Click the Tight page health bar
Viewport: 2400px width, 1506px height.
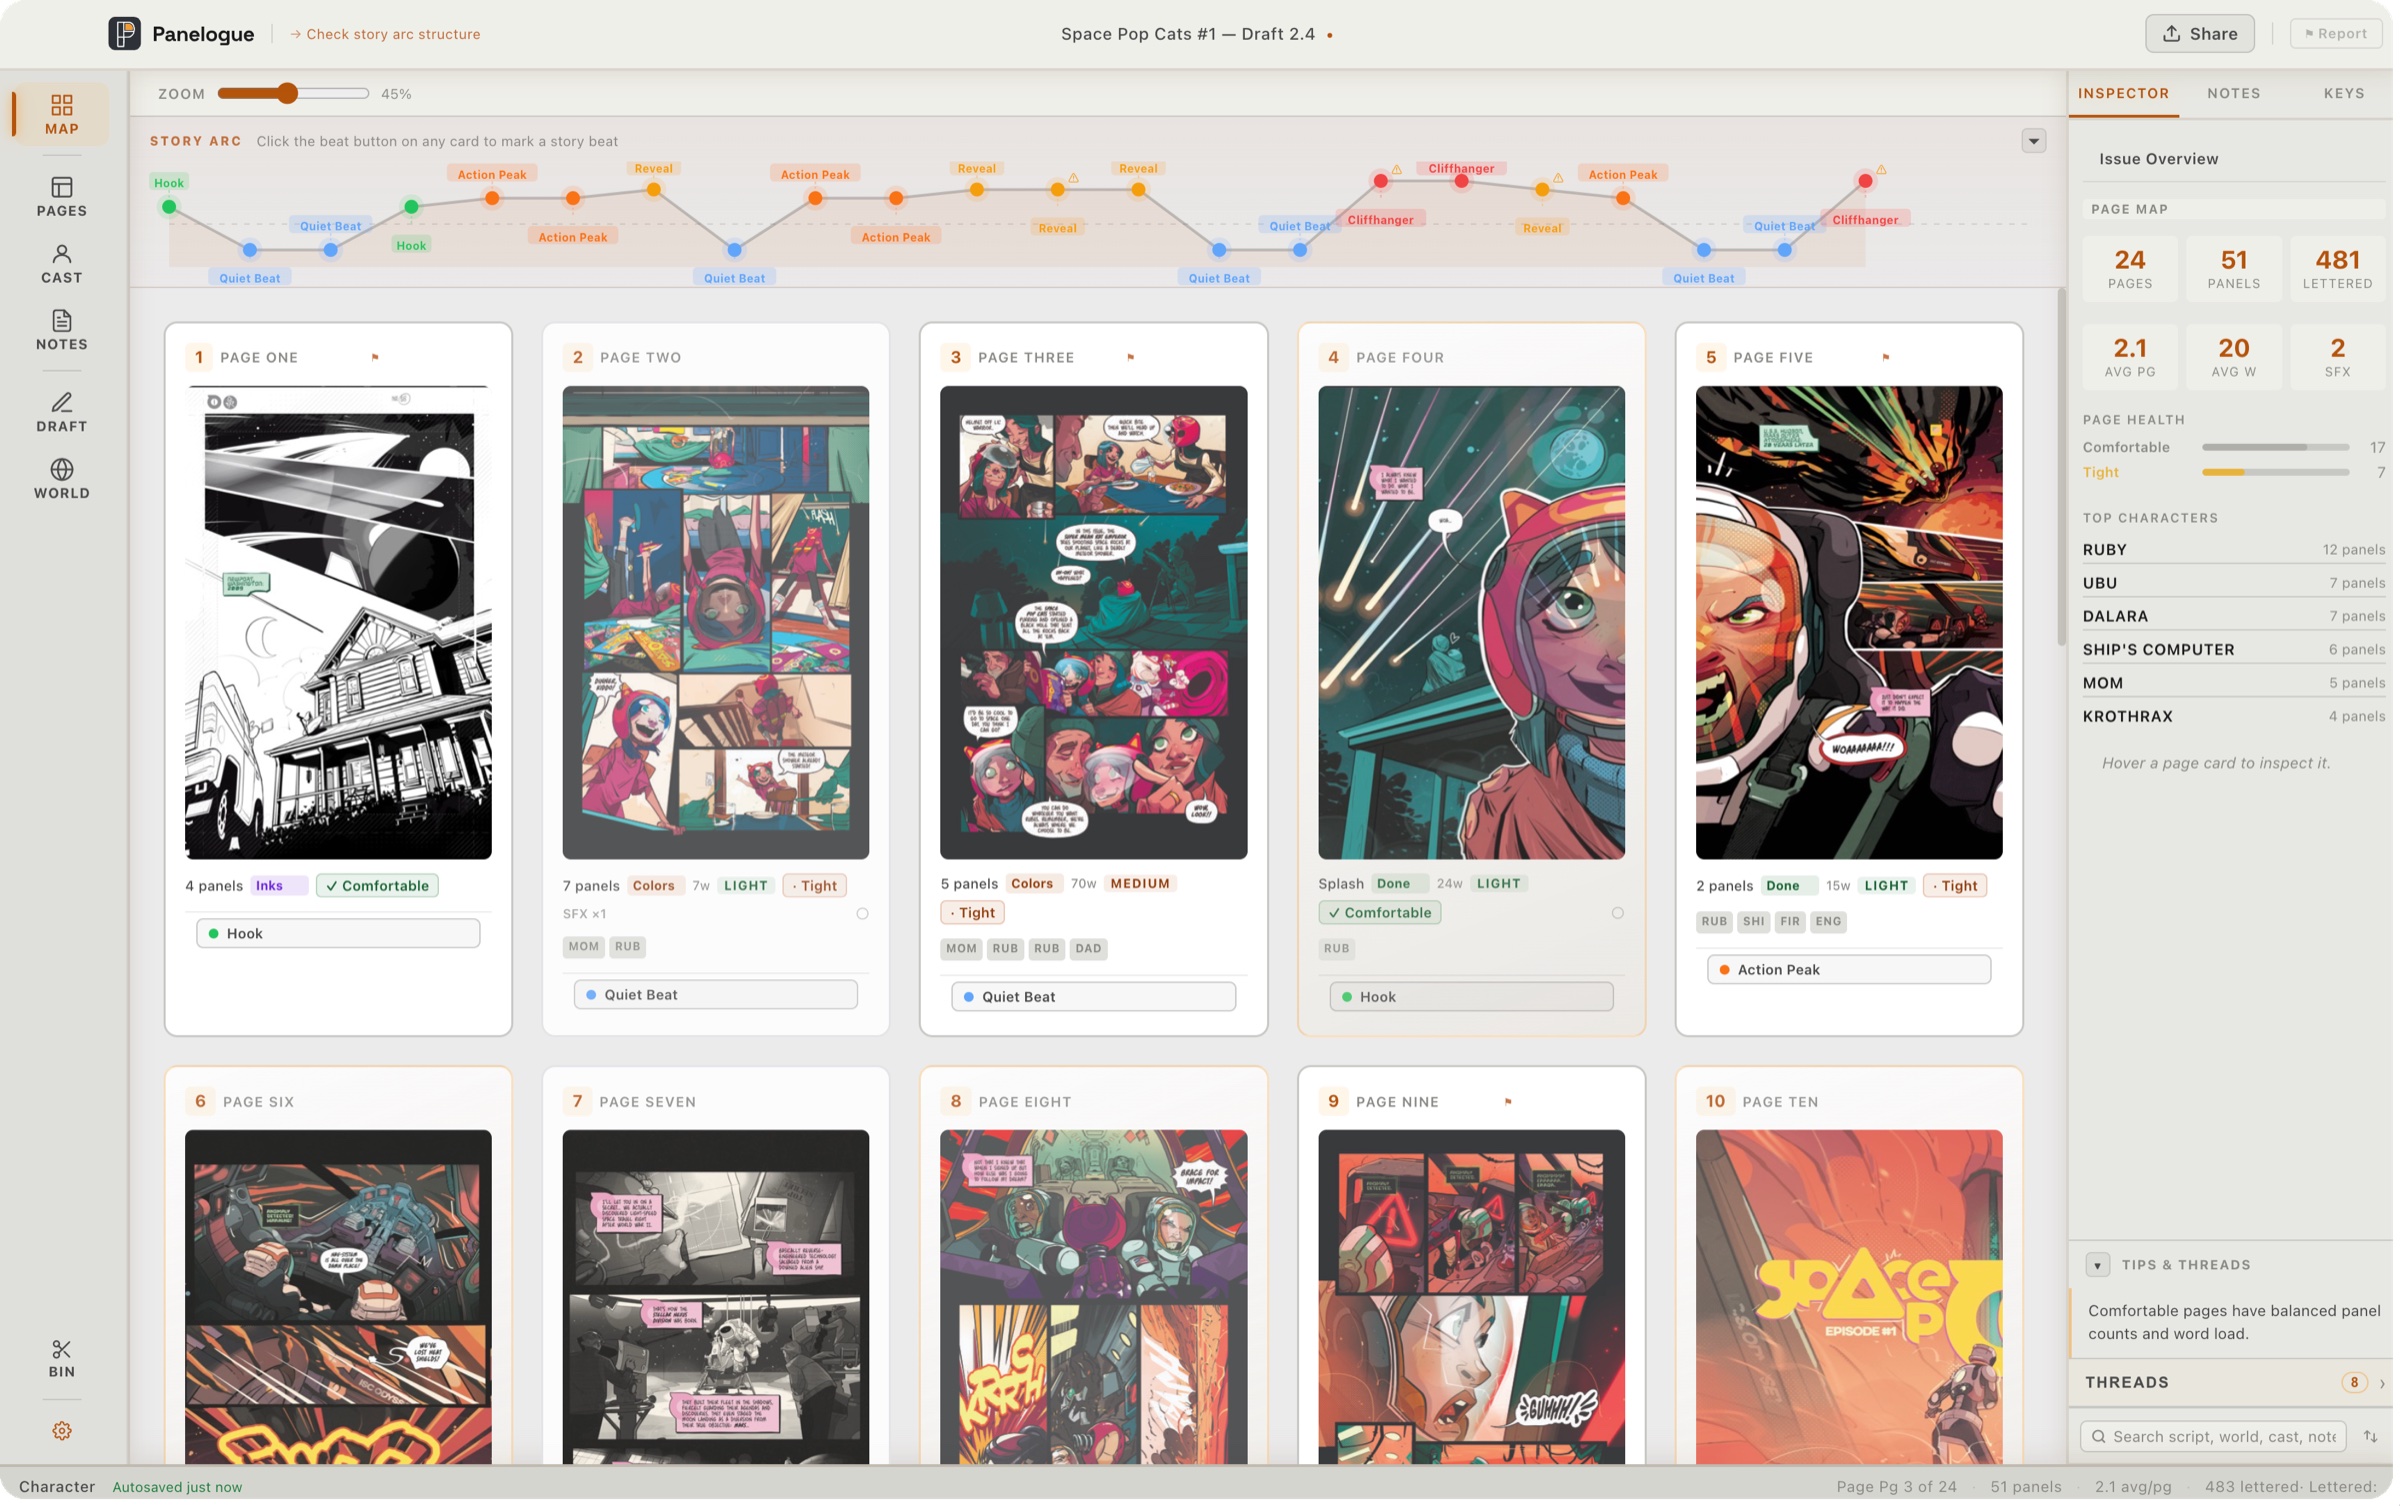[x=2282, y=474]
